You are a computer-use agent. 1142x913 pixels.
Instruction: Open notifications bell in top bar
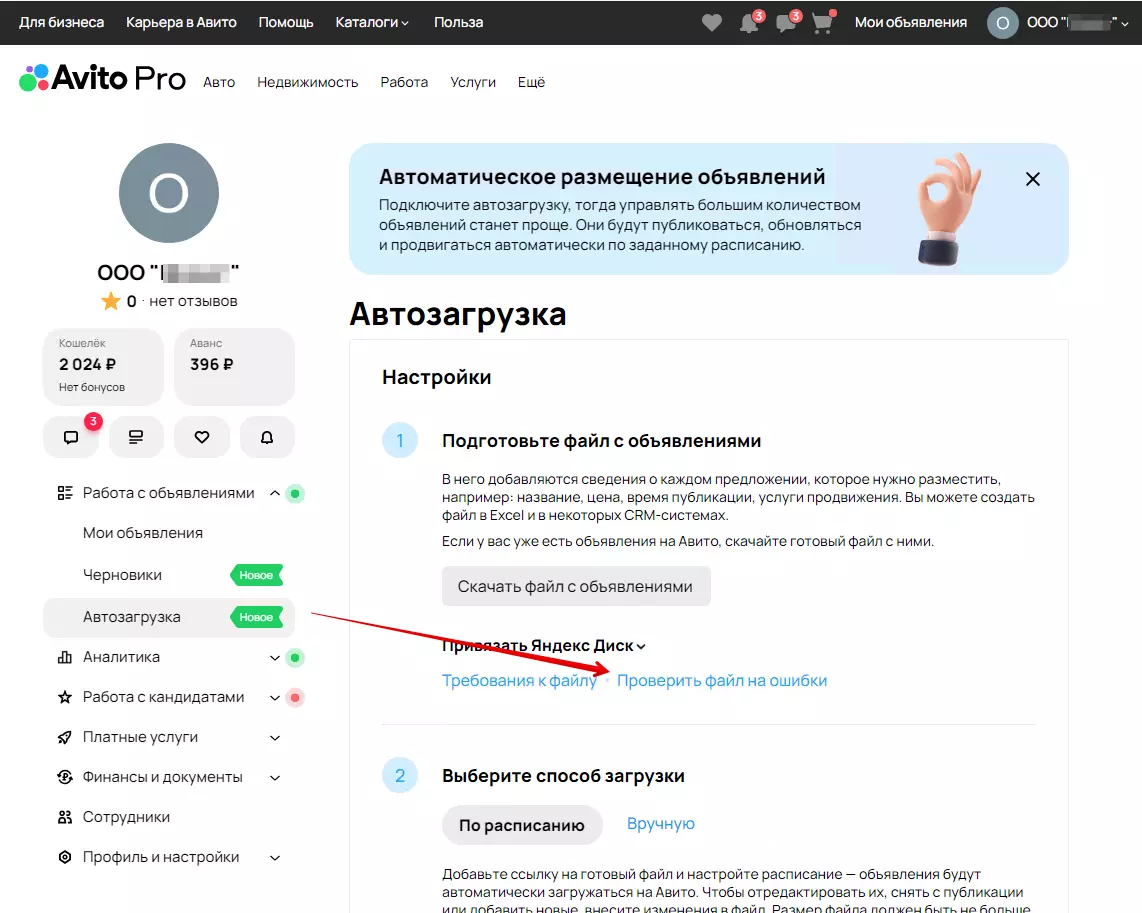(x=749, y=23)
